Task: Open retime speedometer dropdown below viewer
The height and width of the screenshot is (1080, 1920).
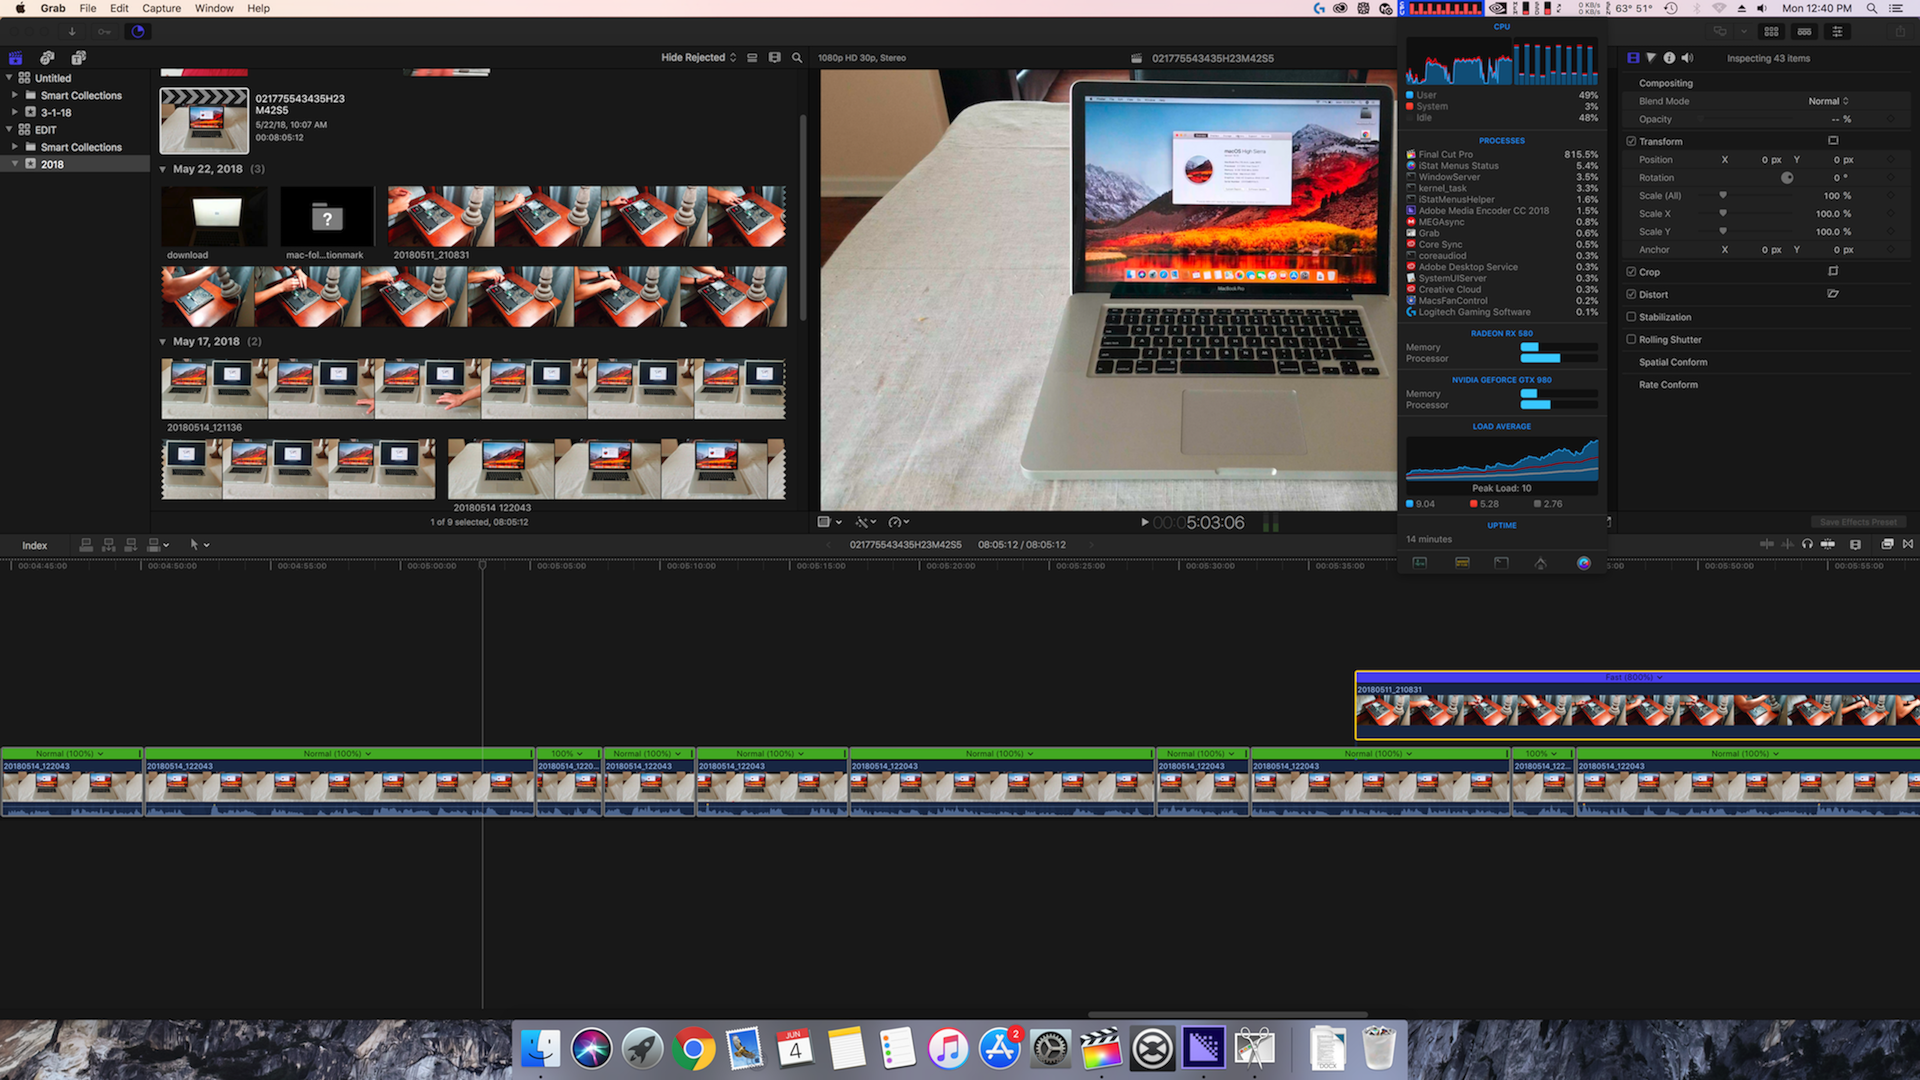Action: click(898, 522)
